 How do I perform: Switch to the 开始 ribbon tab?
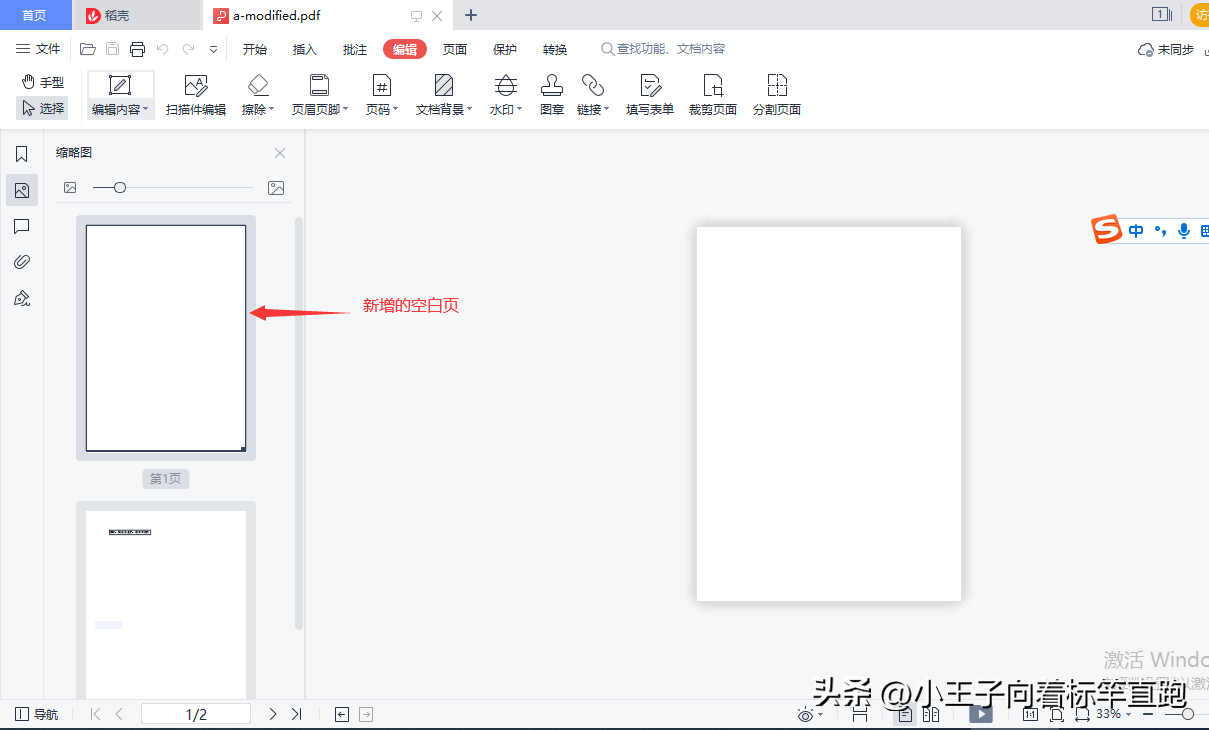pyautogui.click(x=255, y=49)
